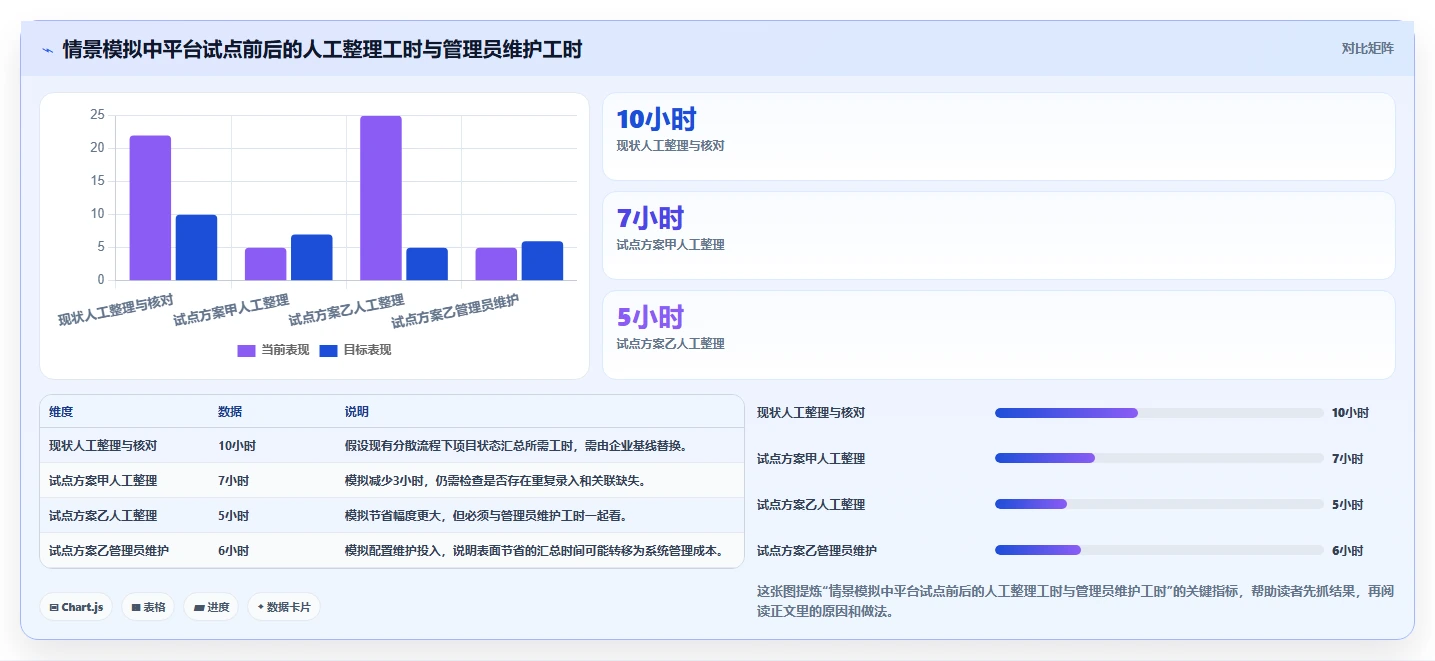Select table row 试点方案乙管理员维护
1435x661 pixels.
pyautogui.click(x=392, y=550)
